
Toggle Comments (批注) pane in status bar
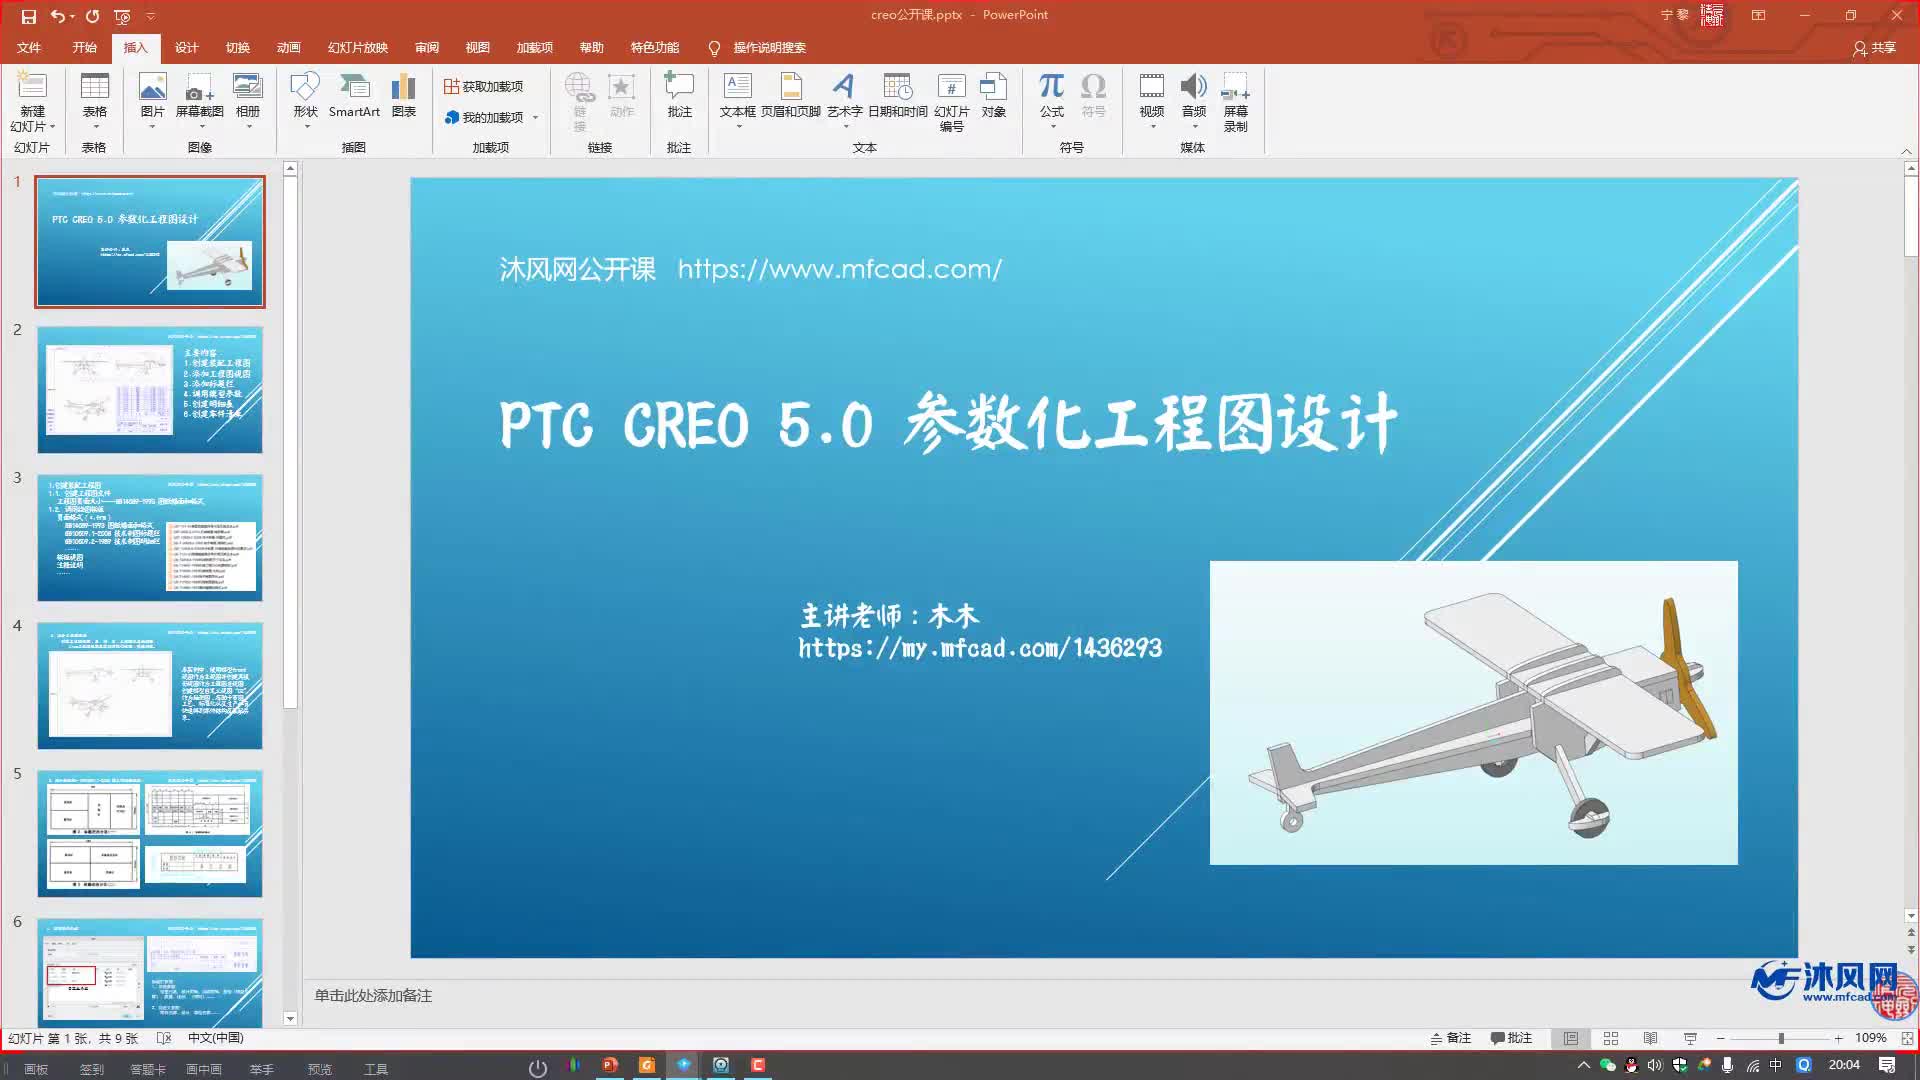coord(1511,1038)
